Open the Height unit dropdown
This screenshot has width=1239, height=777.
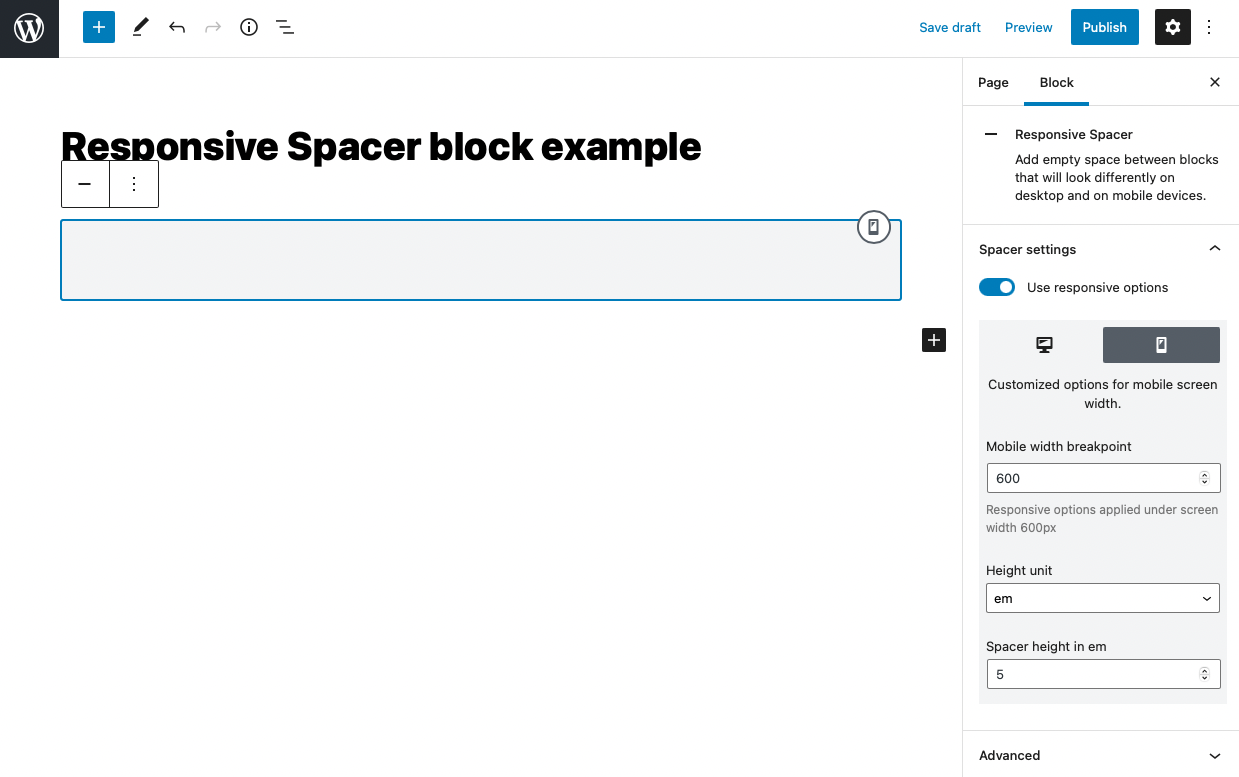point(1102,598)
